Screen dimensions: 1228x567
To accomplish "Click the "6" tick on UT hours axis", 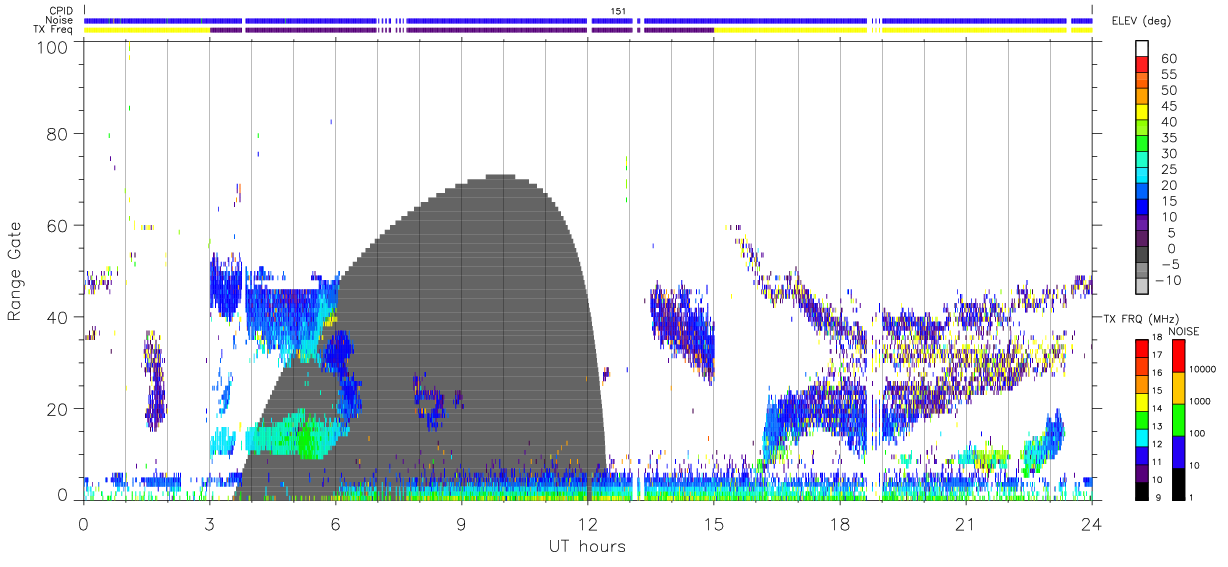I will click(335, 524).
